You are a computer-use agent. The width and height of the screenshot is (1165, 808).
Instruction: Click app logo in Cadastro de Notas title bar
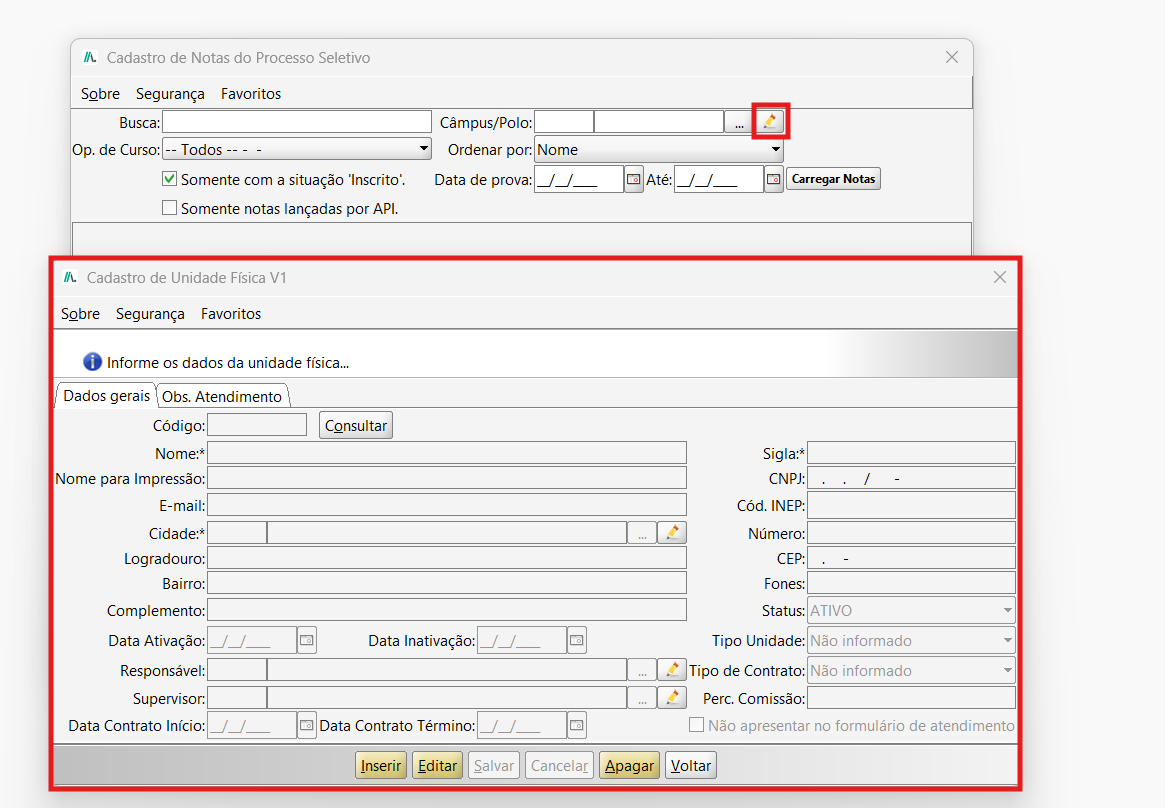click(x=90, y=57)
